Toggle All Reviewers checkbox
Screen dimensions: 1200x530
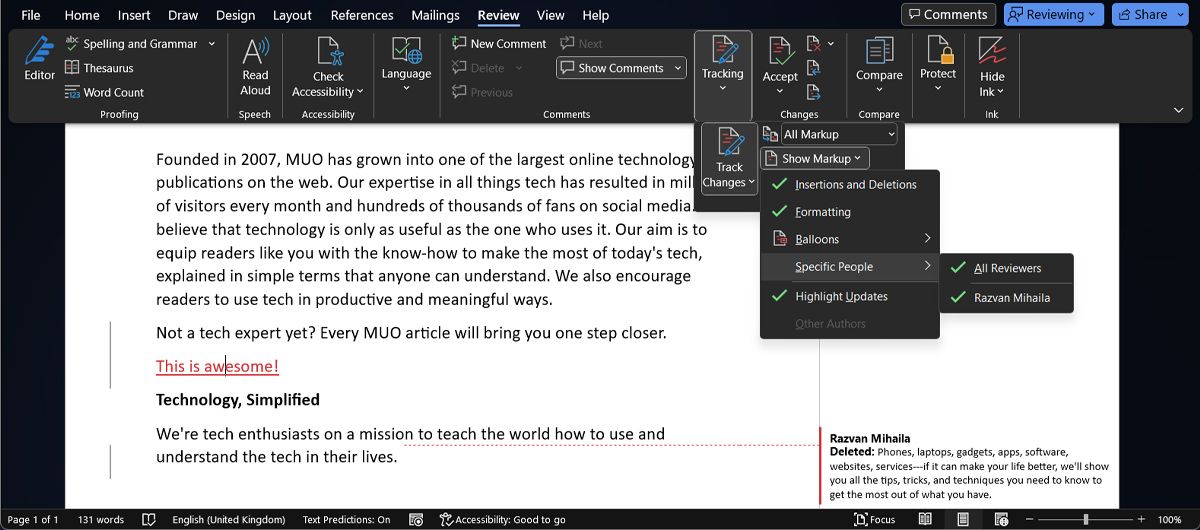[x=1006, y=268]
